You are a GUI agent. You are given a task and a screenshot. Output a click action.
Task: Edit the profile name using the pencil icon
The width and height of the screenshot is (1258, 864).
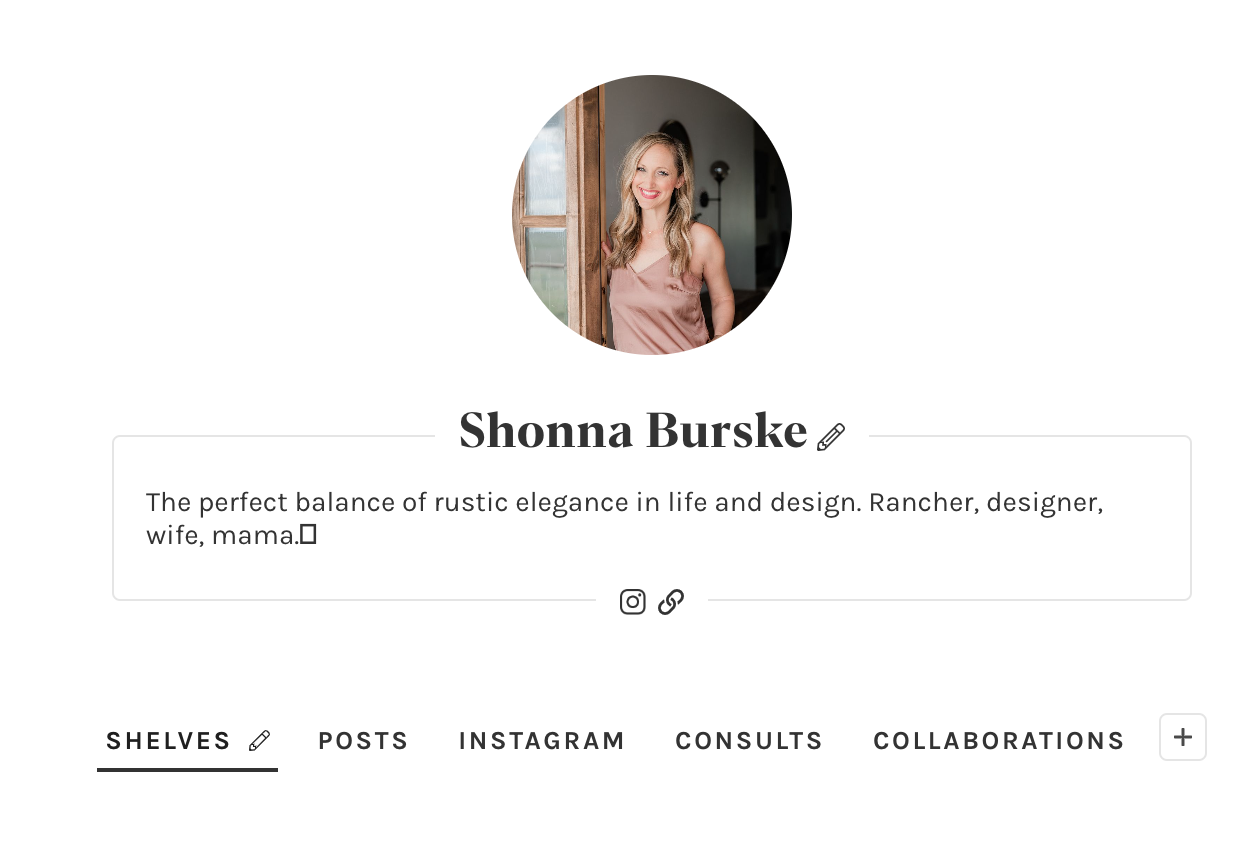(x=831, y=437)
